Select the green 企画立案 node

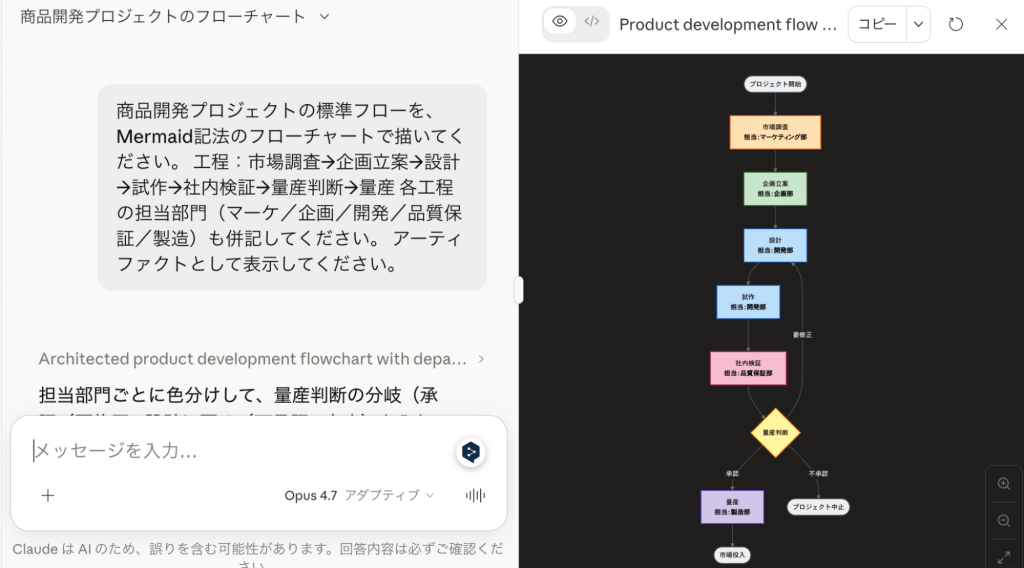coord(775,189)
